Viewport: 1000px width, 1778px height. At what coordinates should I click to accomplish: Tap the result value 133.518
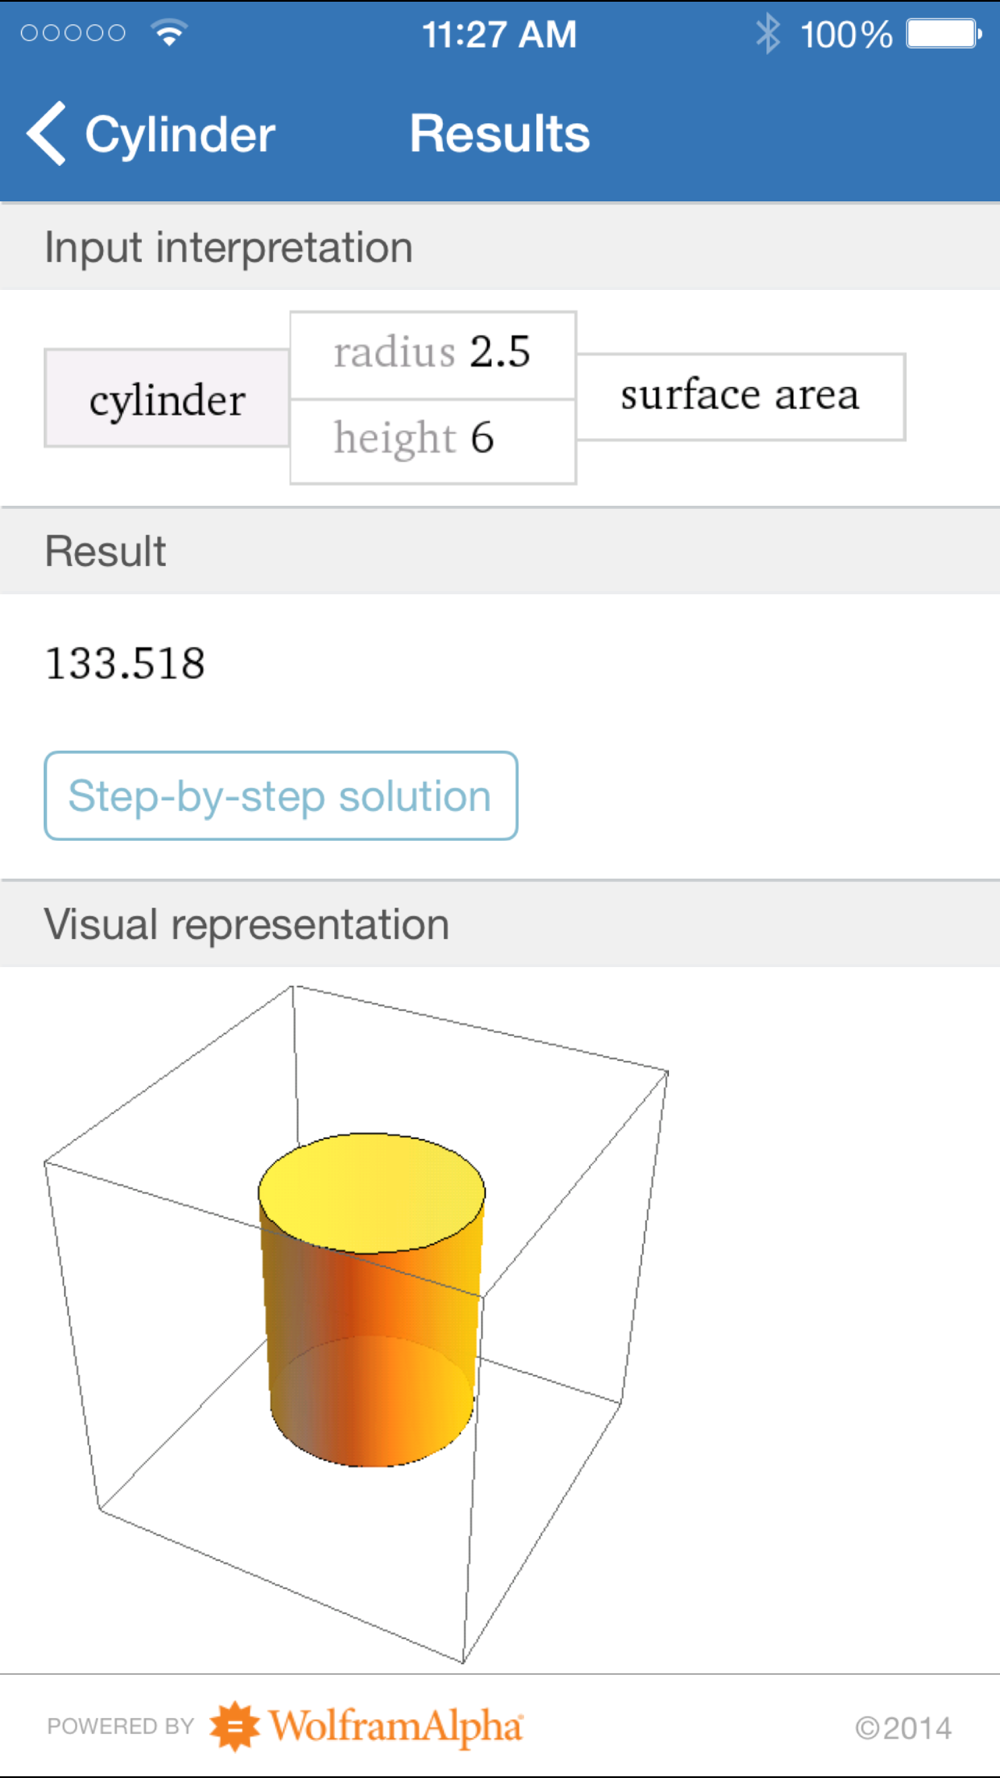point(126,664)
